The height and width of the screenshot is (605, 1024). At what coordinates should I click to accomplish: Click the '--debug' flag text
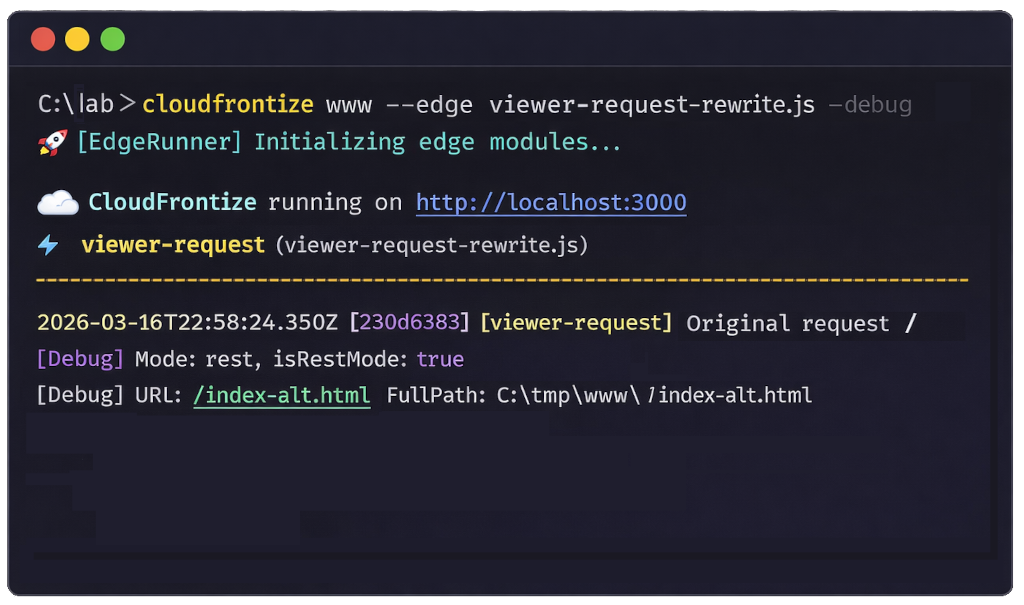coord(870,105)
